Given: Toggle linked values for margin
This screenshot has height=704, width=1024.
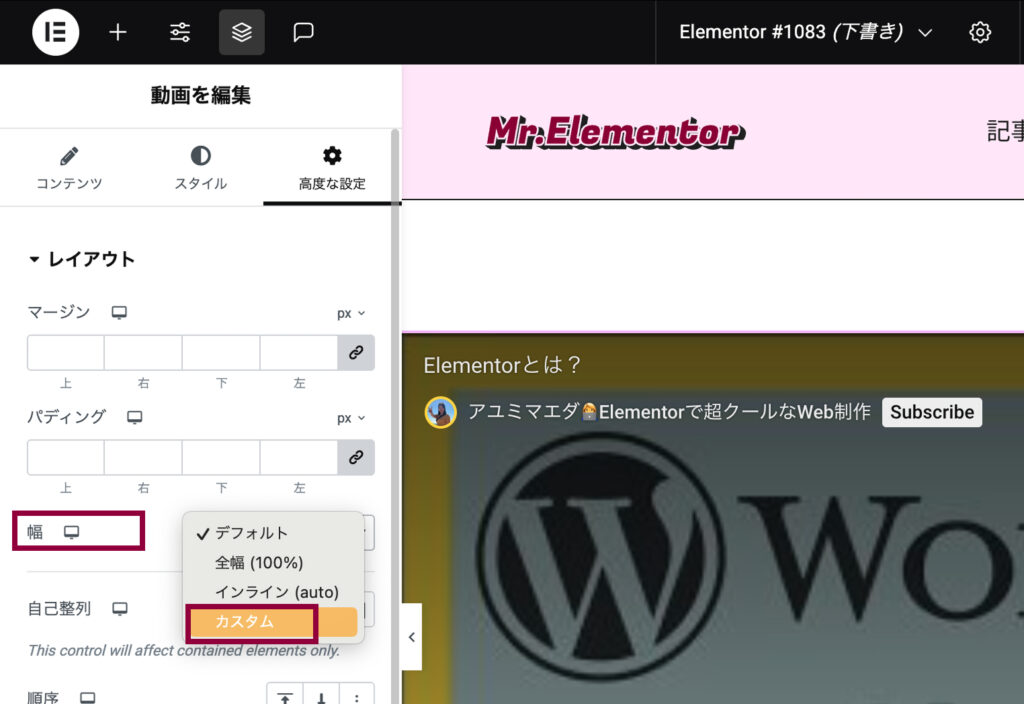Looking at the screenshot, I should click(356, 353).
